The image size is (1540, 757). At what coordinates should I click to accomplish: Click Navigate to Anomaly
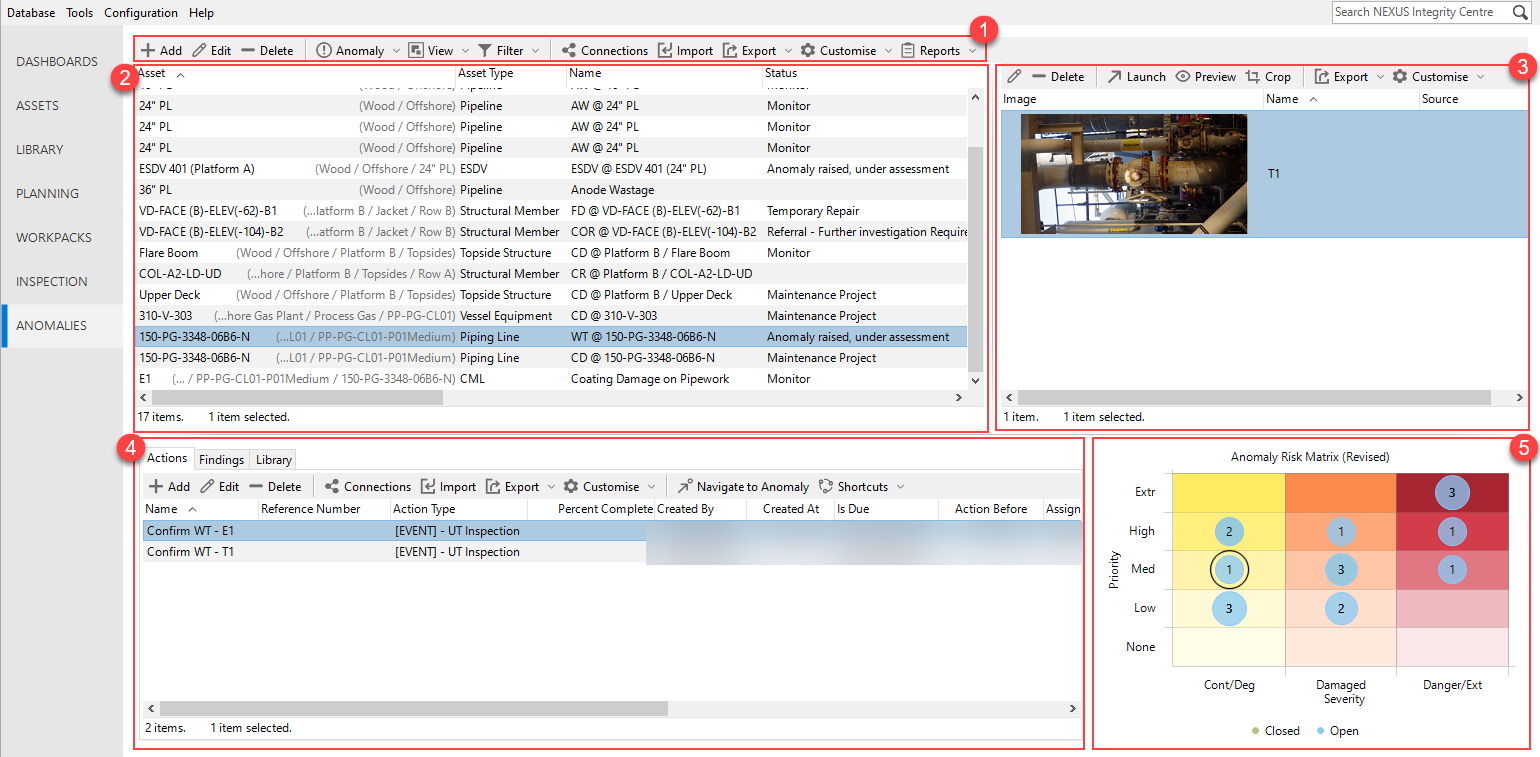pos(743,487)
